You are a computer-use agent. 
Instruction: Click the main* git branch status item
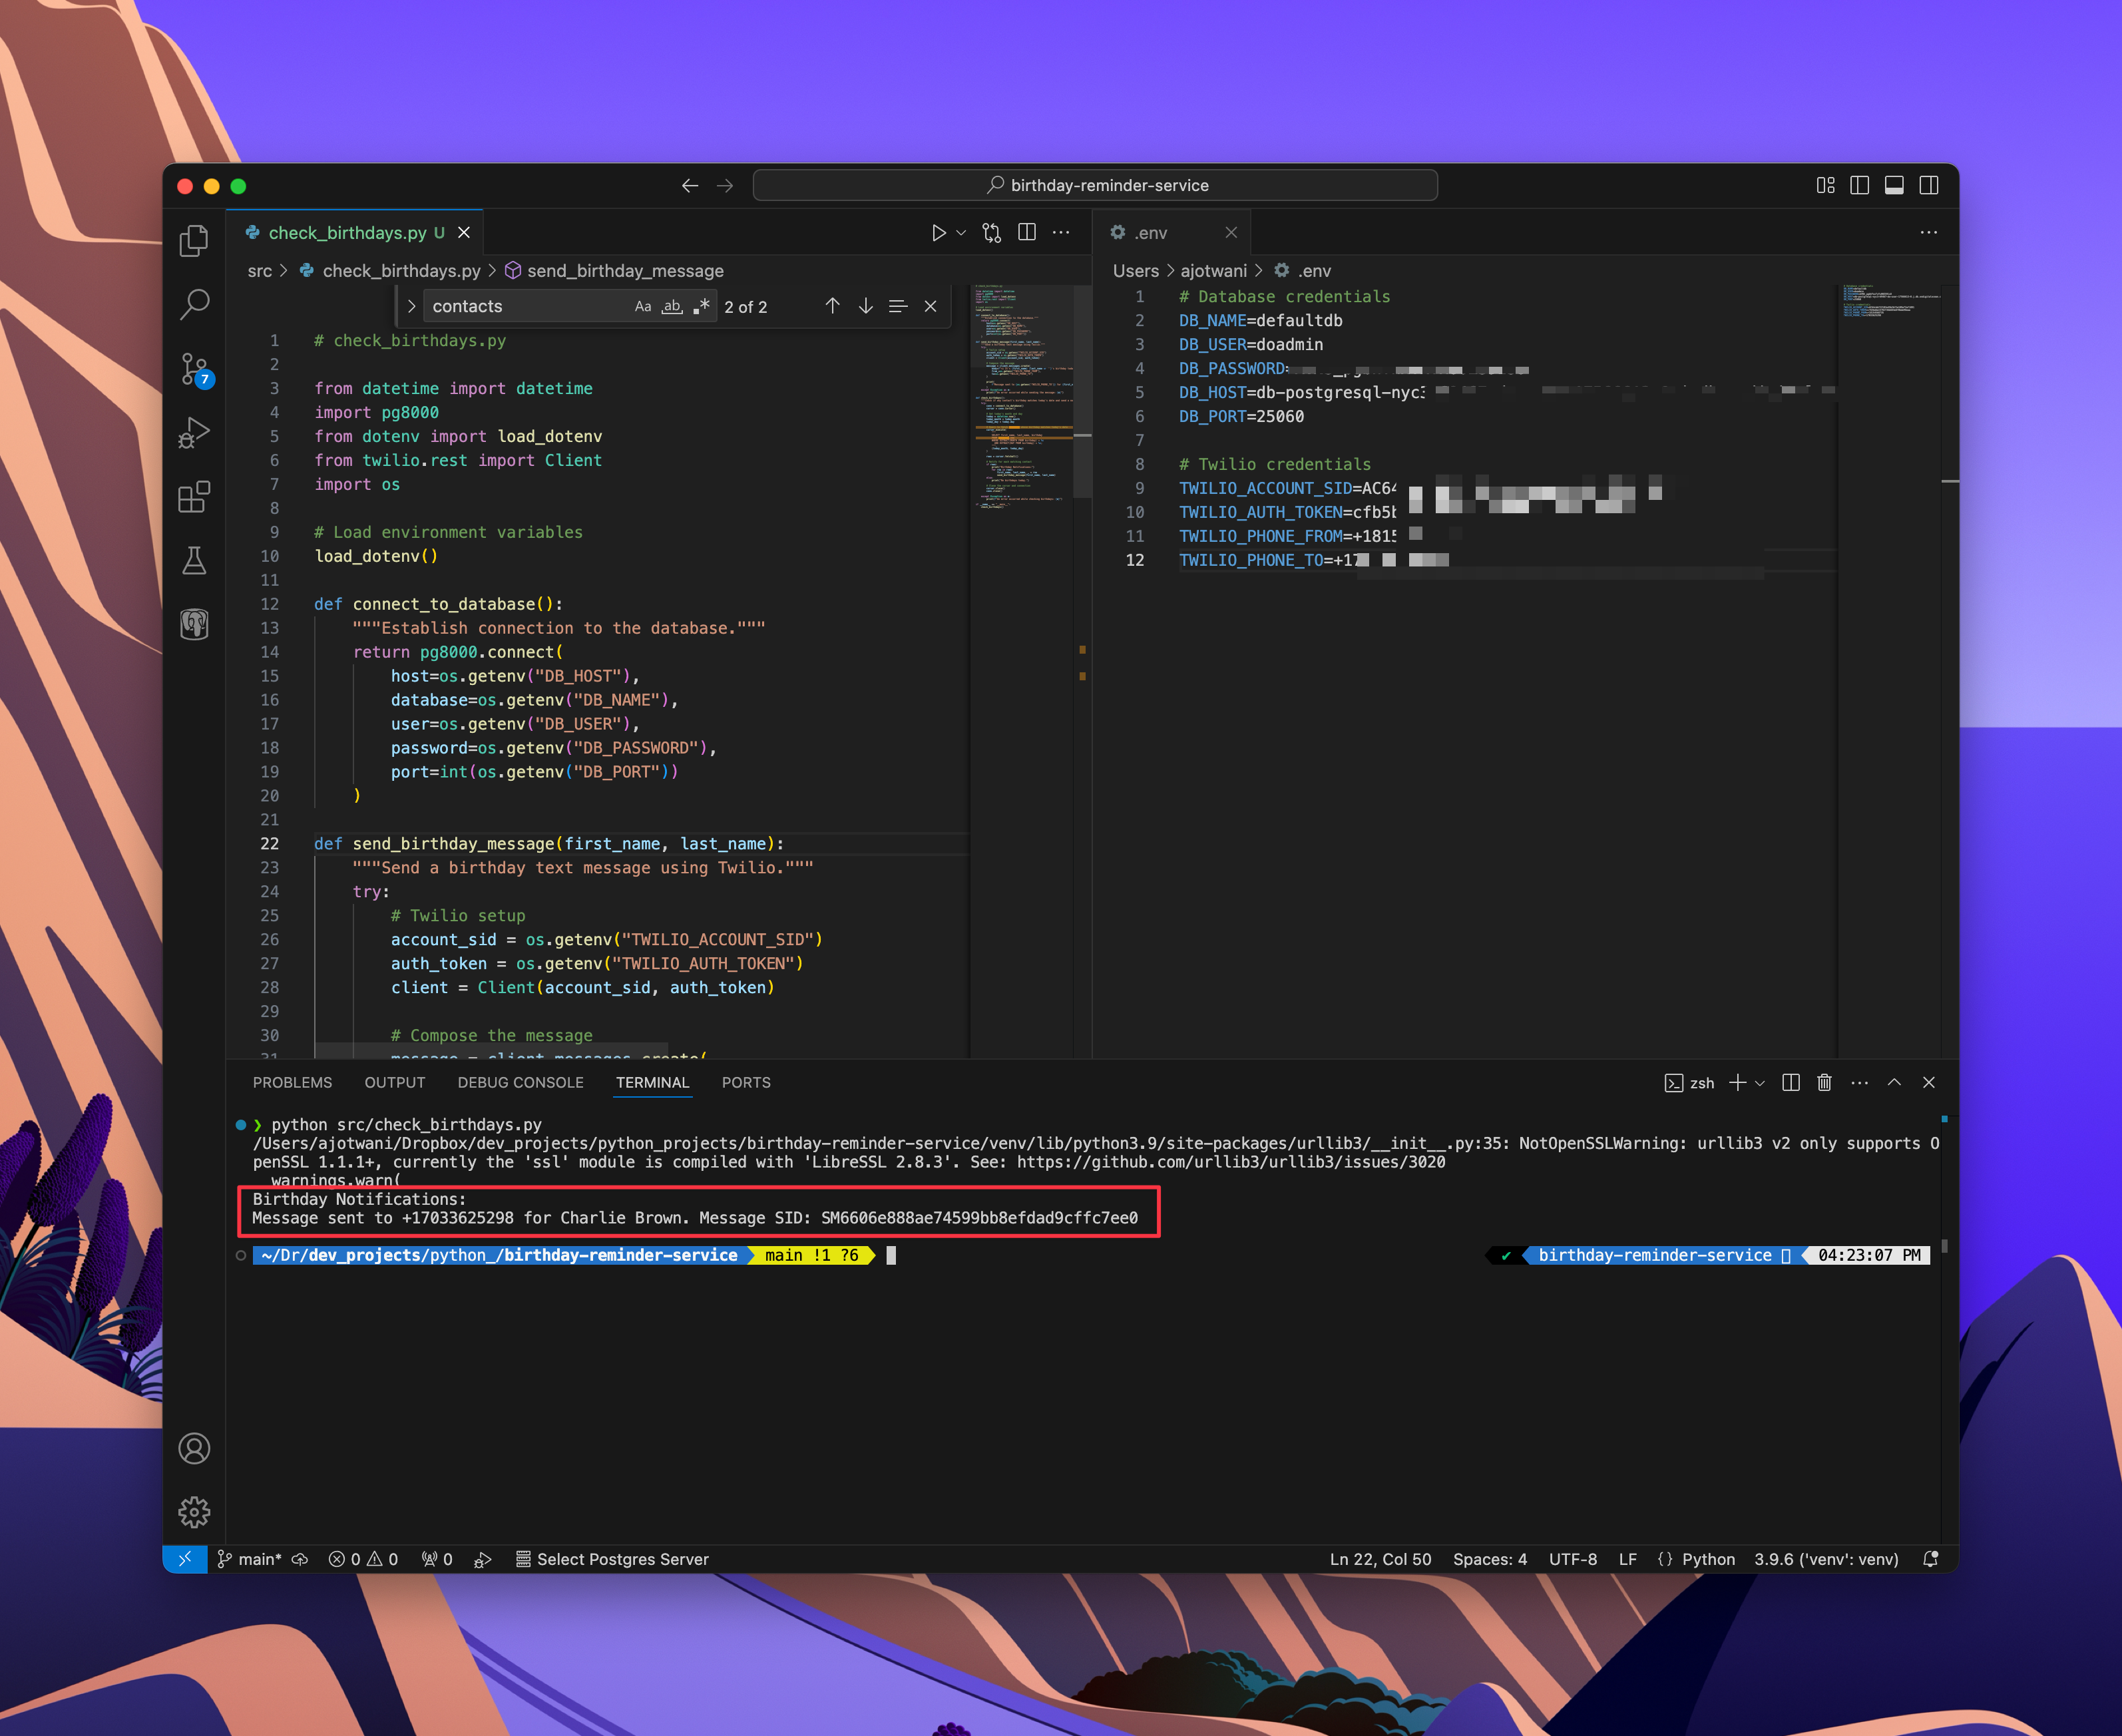click(x=250, y=1559)
